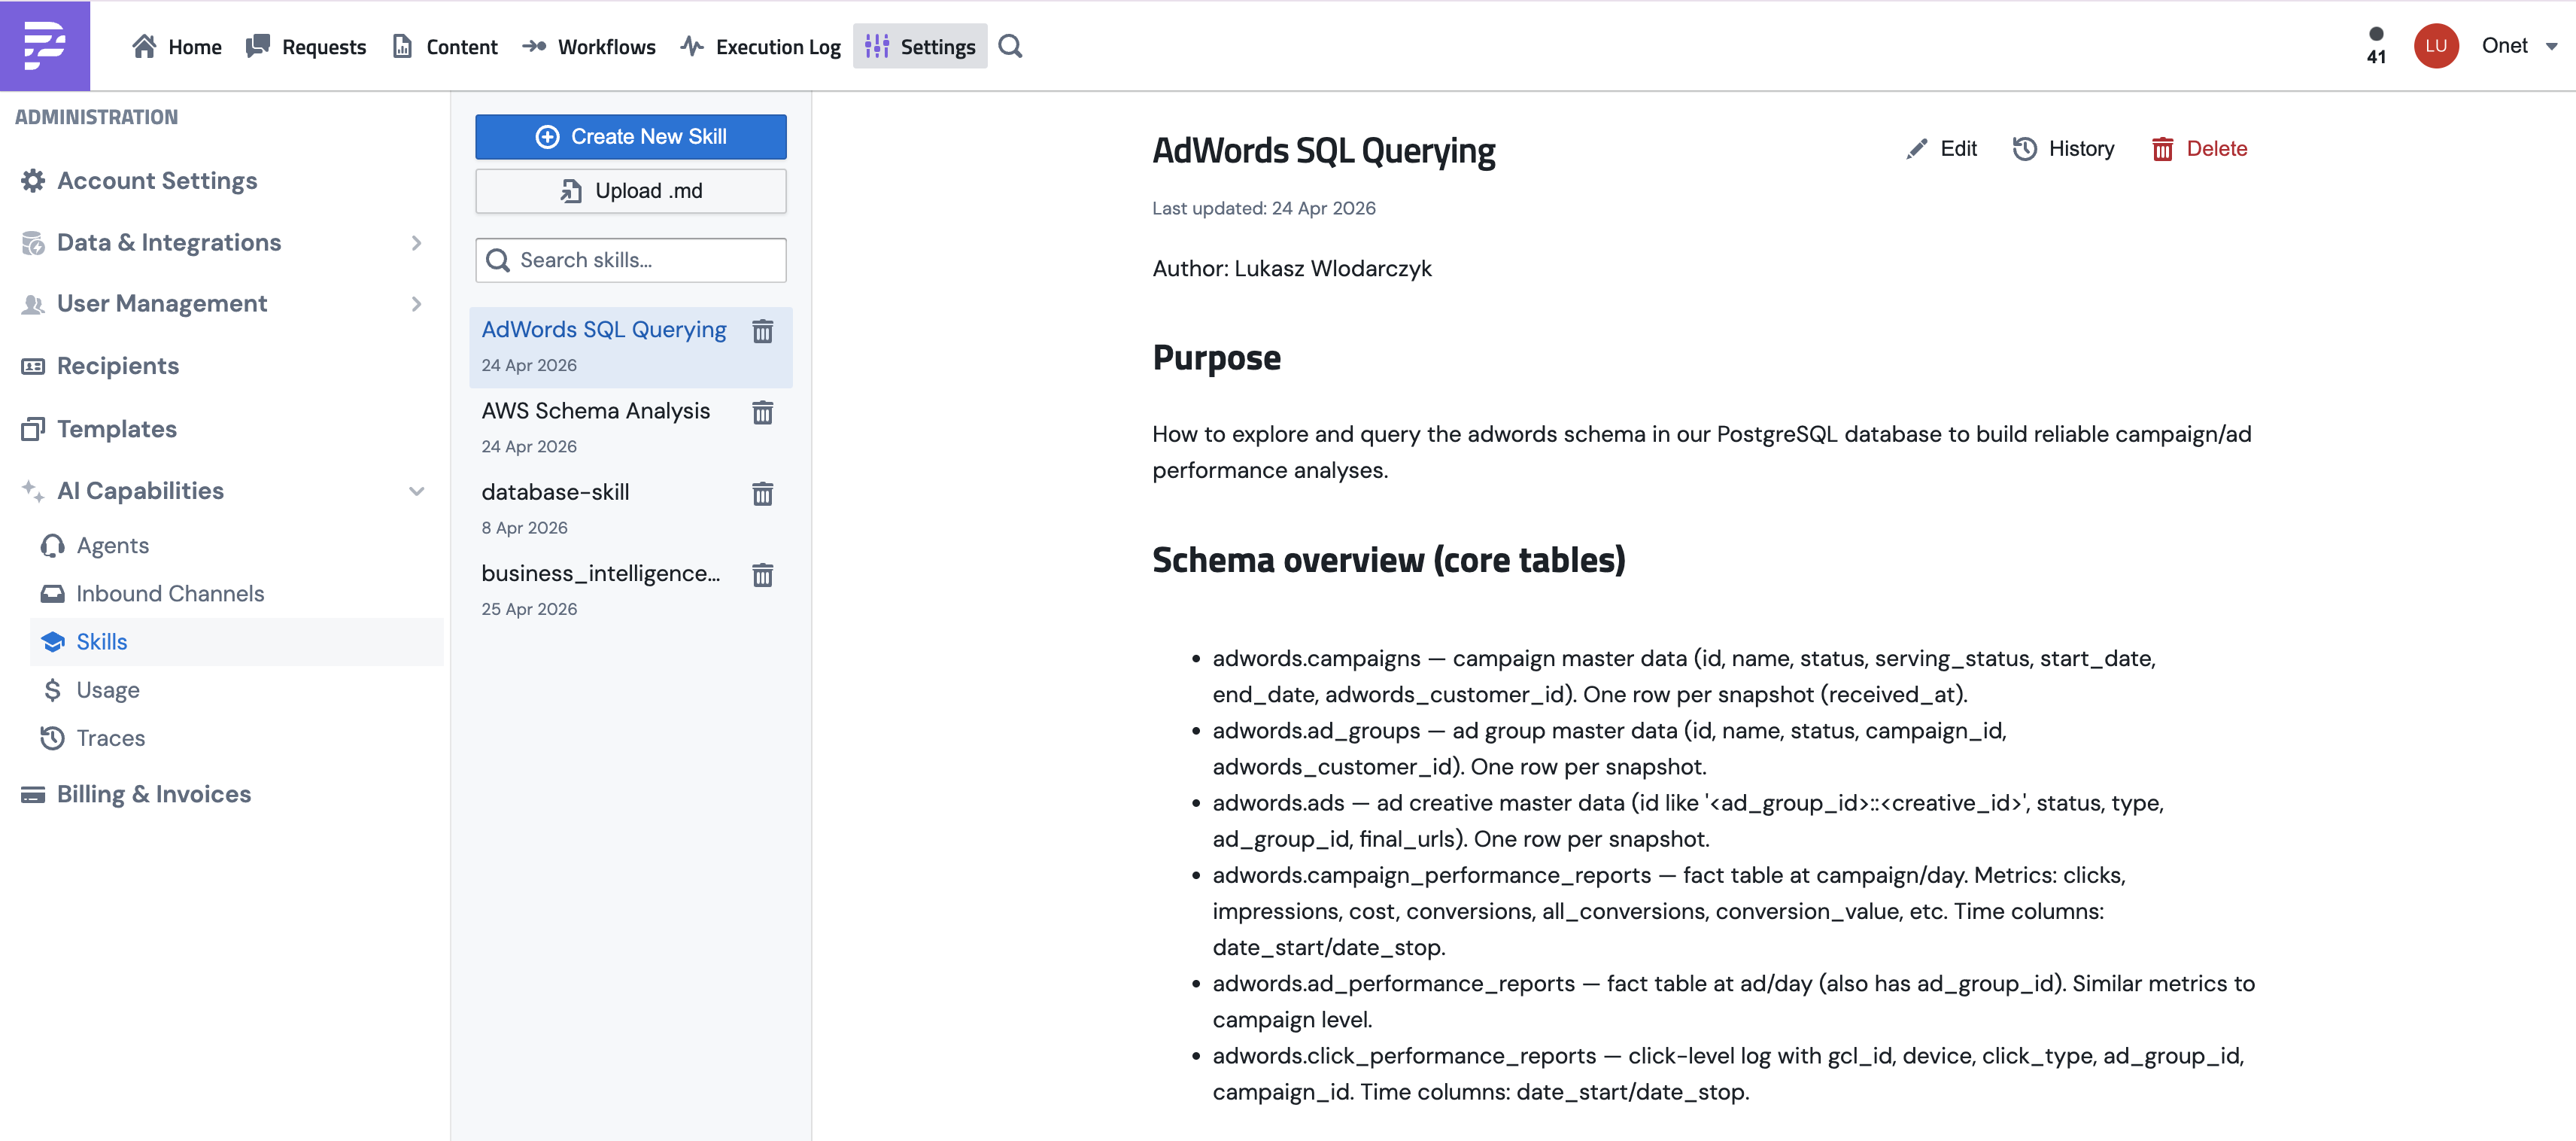This screenshot has width=2576, height=1141.
Task: Click the Upload .md button
Action: coord(631,191)
